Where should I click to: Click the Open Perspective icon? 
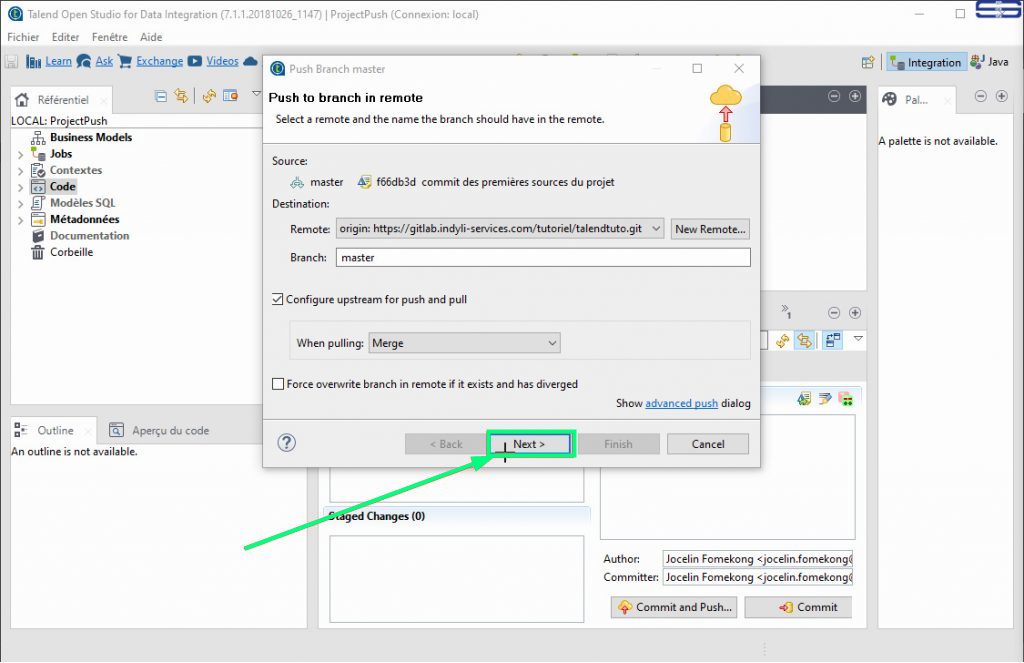pos(869,62)
